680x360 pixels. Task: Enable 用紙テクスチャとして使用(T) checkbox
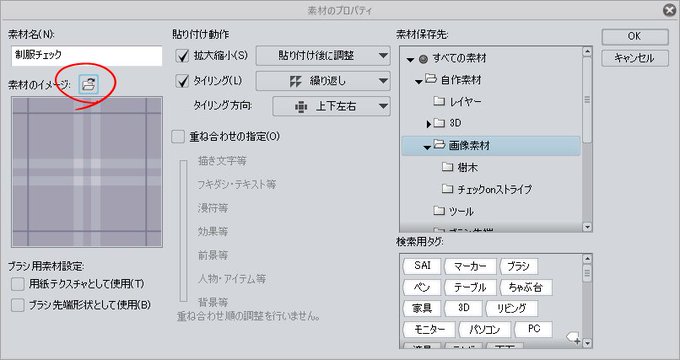click(x=18, y=284)
